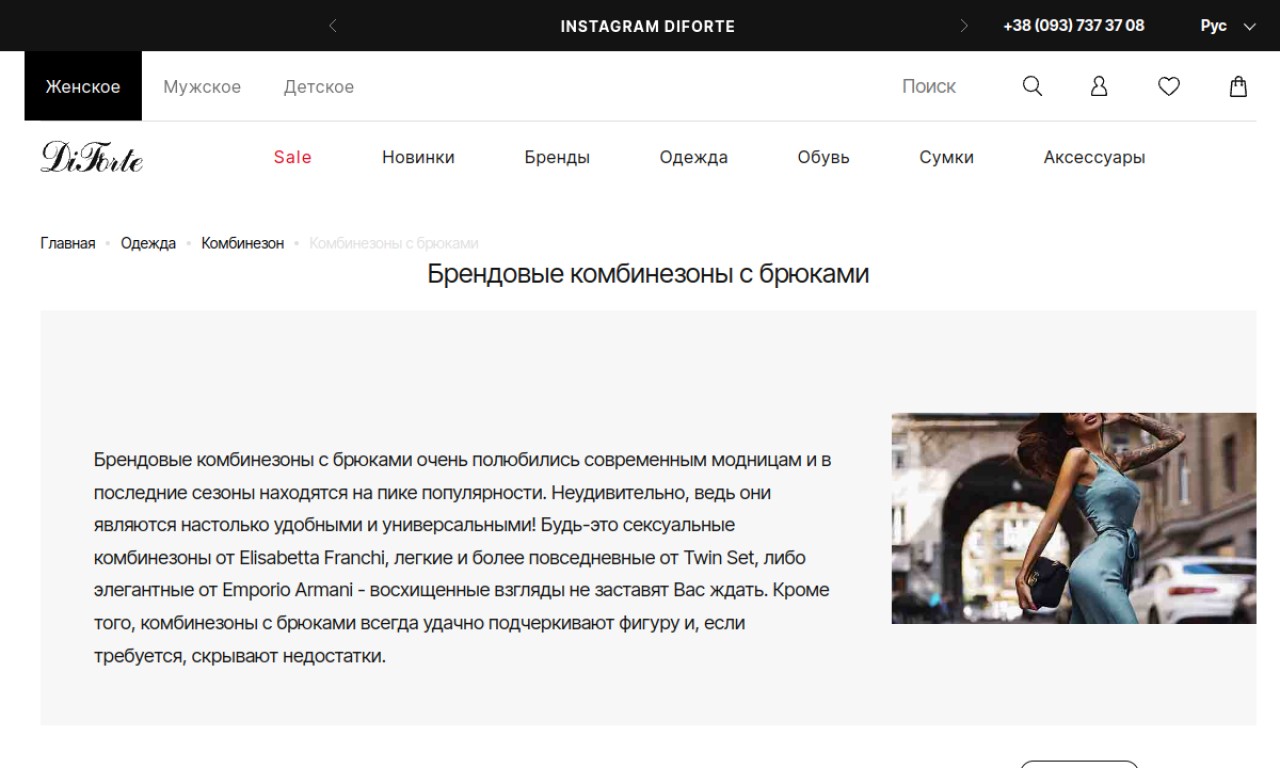The image size is (1280, 768).
Task: Open the shopping bag cart
Action: tap(1238, 87)
